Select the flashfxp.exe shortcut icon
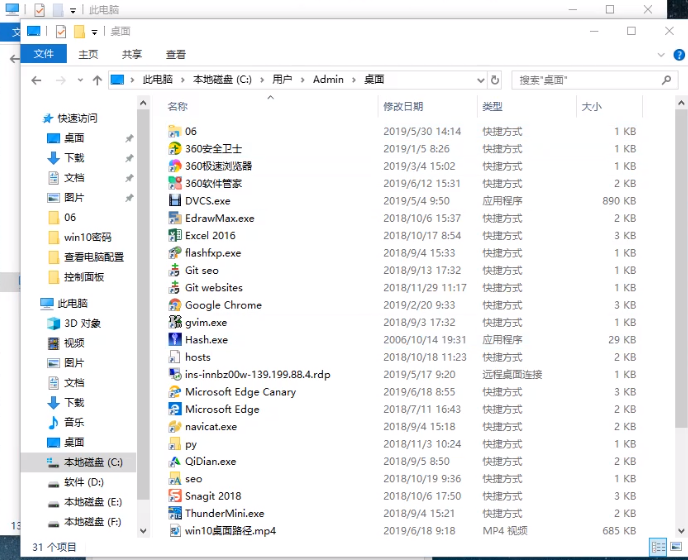Screen dimensions: 688x560 175,253
